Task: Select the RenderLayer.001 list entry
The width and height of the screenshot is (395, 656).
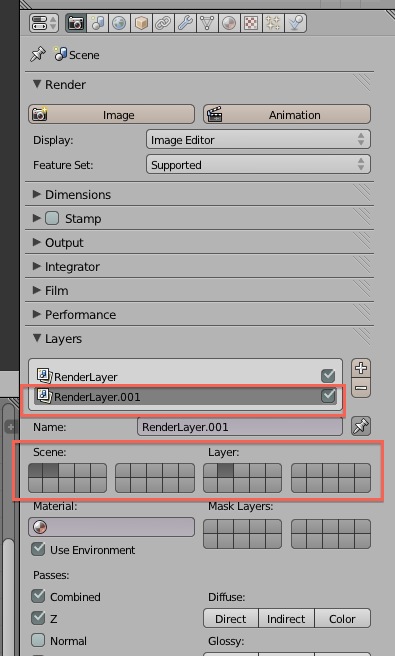Action: [x=185, y=396]
